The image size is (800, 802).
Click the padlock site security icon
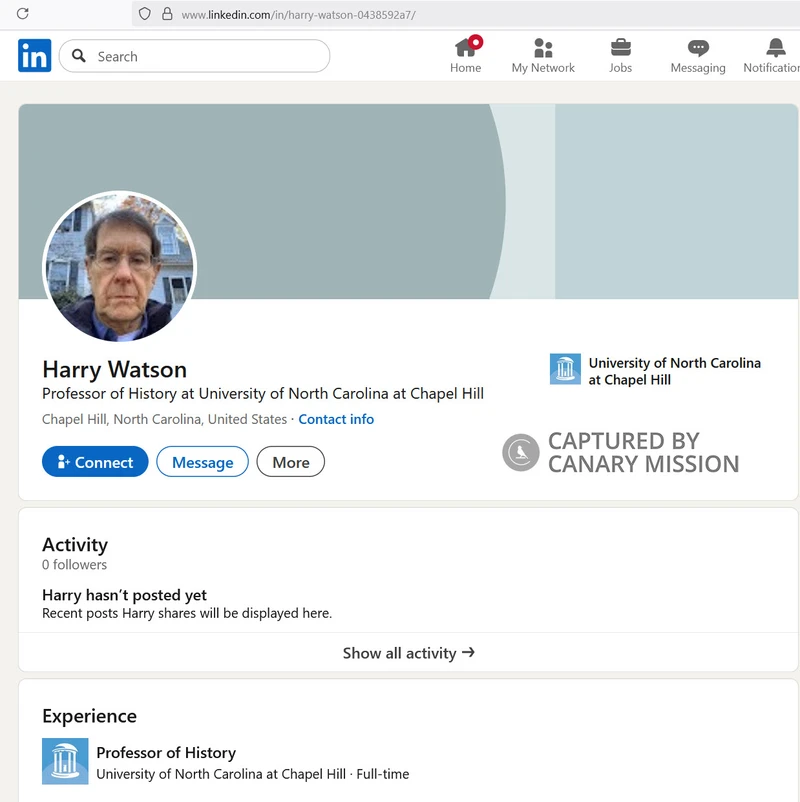167,14
